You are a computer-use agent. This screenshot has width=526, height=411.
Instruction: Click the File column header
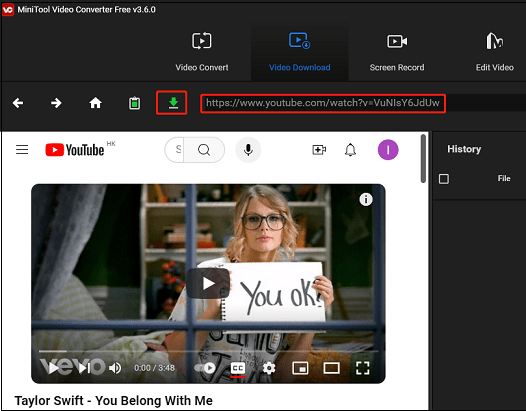(504, 178)
